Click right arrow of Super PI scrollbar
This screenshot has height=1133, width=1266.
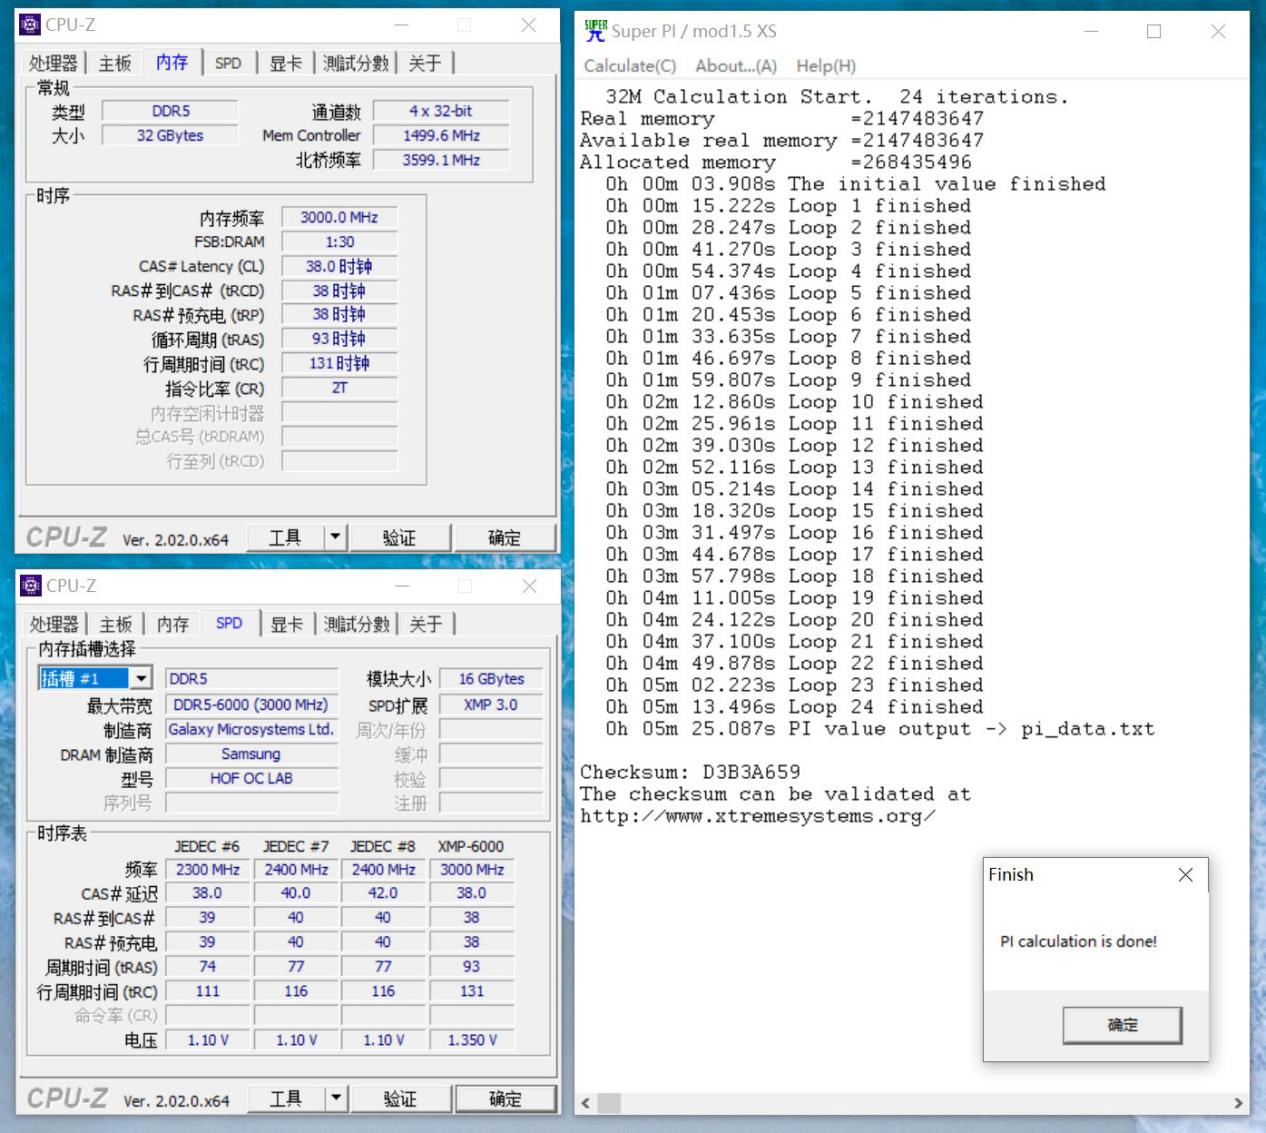(x=1238, y=1103)
